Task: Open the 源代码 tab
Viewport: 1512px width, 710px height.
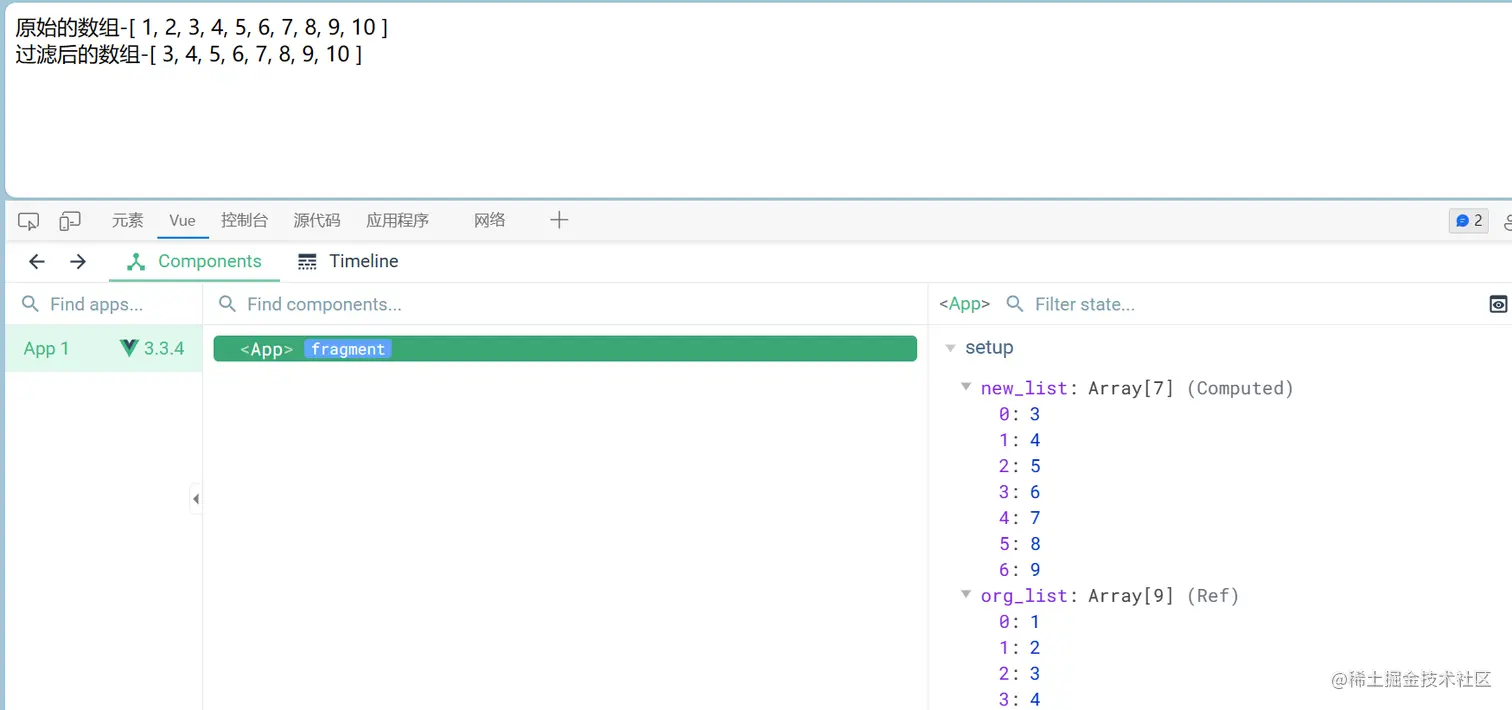Action: (317, 220)
